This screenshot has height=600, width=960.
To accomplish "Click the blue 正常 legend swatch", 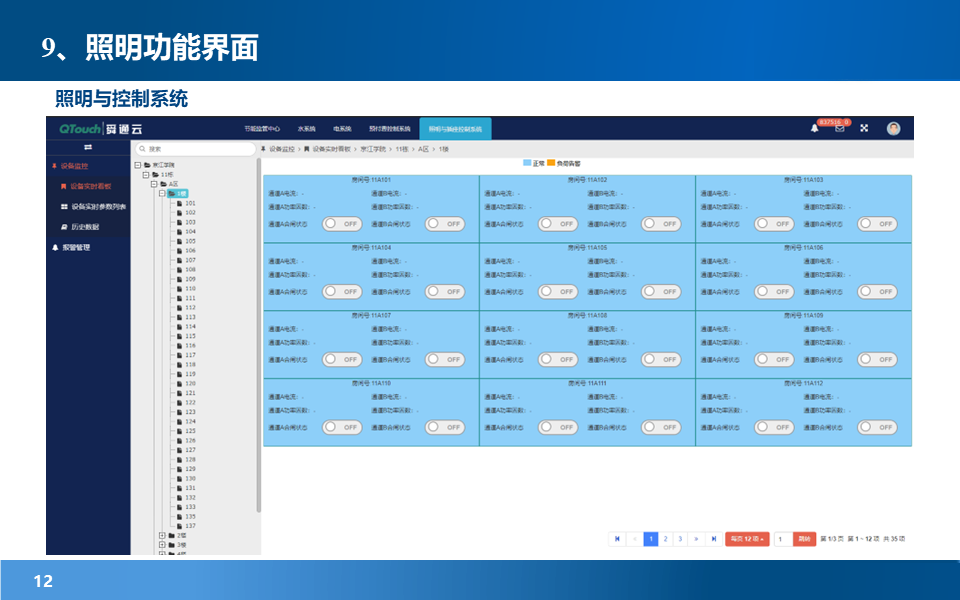I will click(527, 163).
